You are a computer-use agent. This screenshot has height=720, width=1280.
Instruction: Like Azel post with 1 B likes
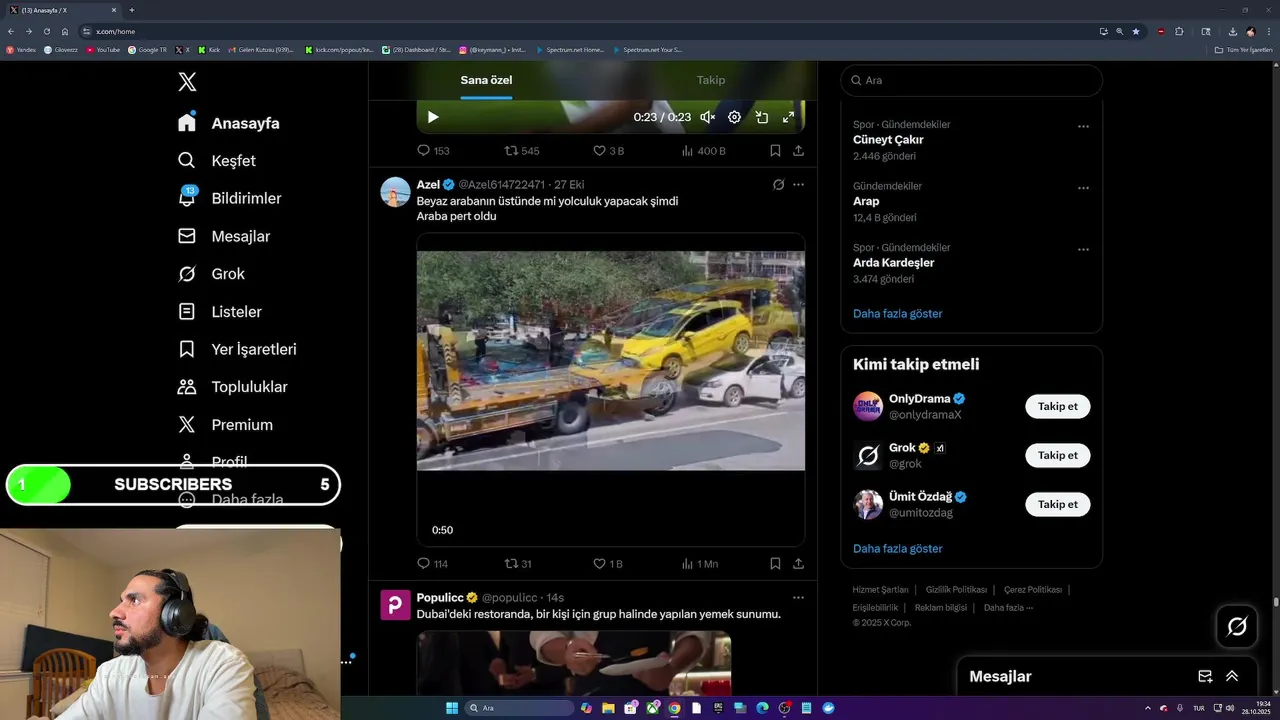pos(608,564)
